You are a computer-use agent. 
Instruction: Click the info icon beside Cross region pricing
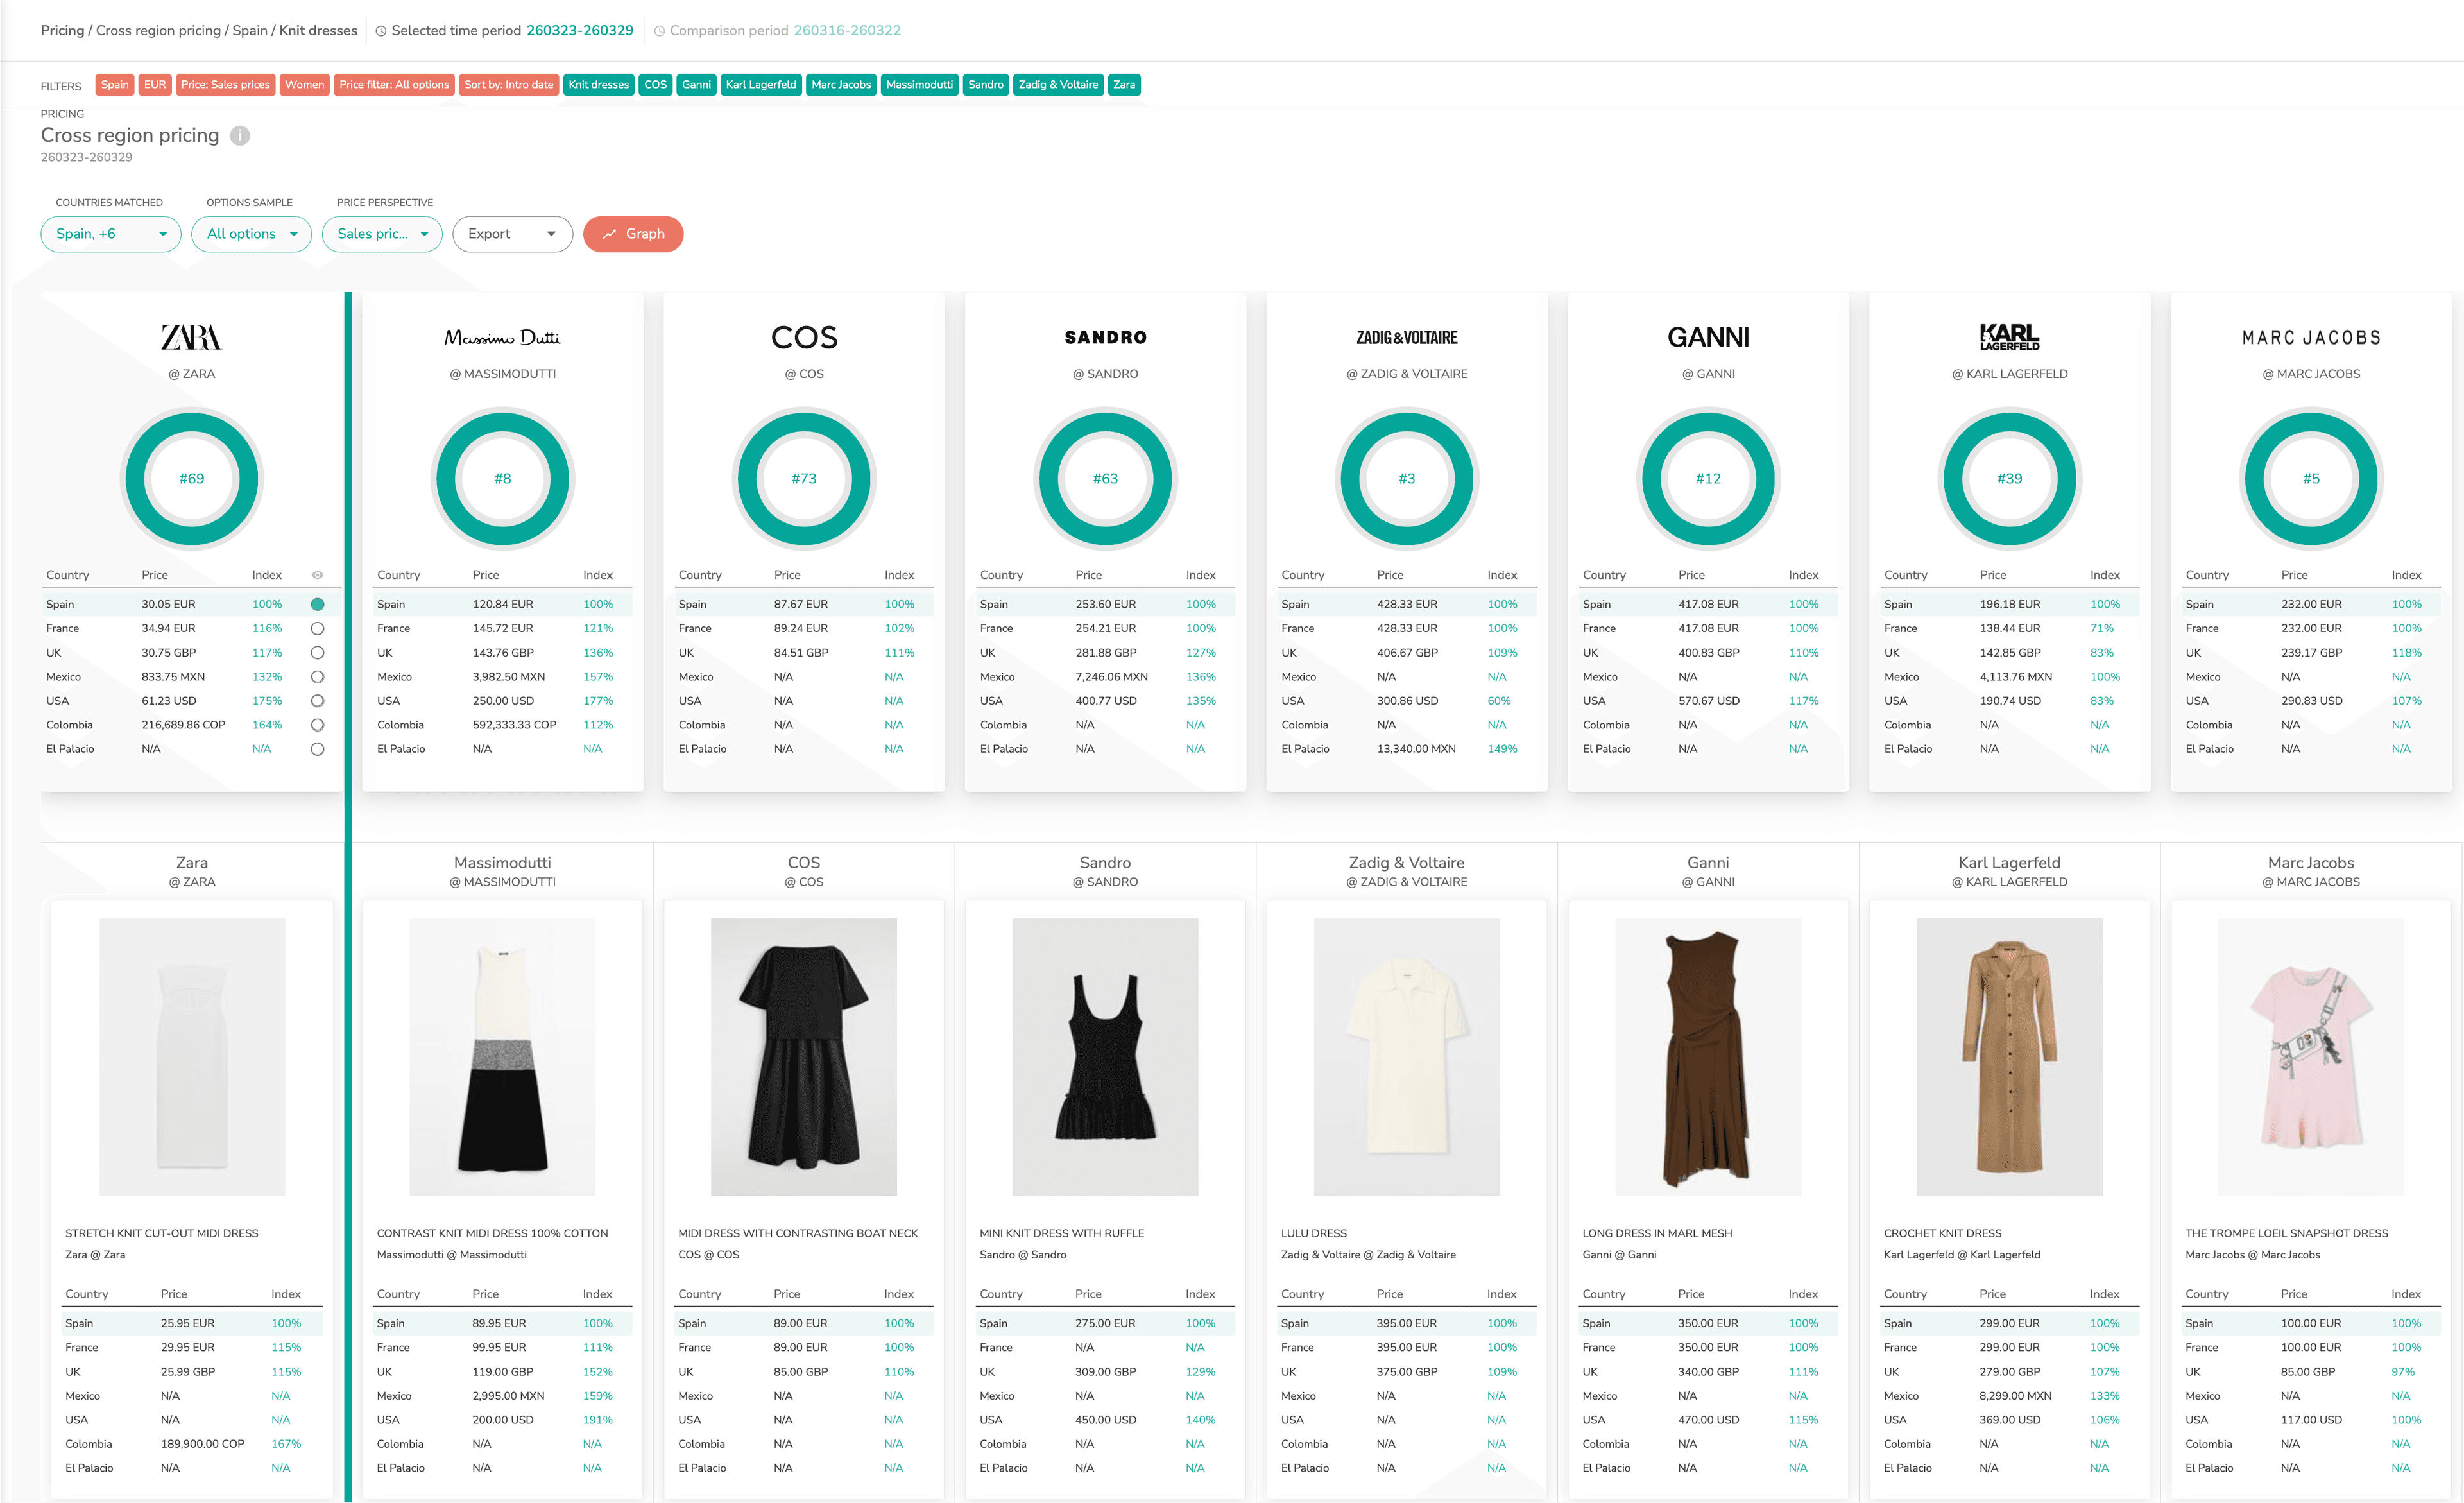point(240,136)
